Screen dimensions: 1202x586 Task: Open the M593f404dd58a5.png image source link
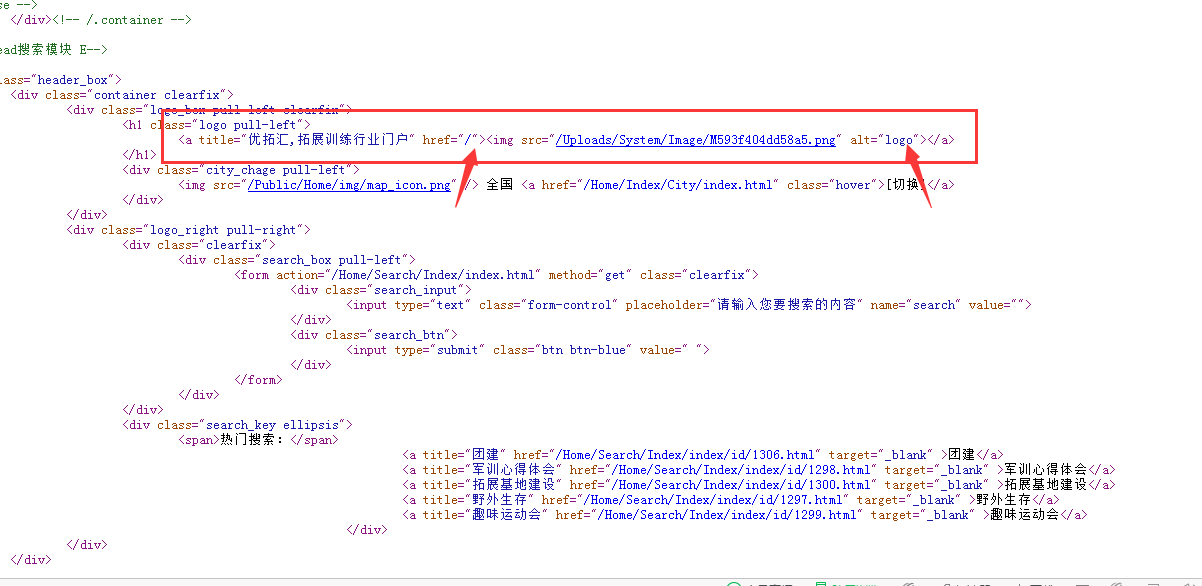tap(696, 140)
